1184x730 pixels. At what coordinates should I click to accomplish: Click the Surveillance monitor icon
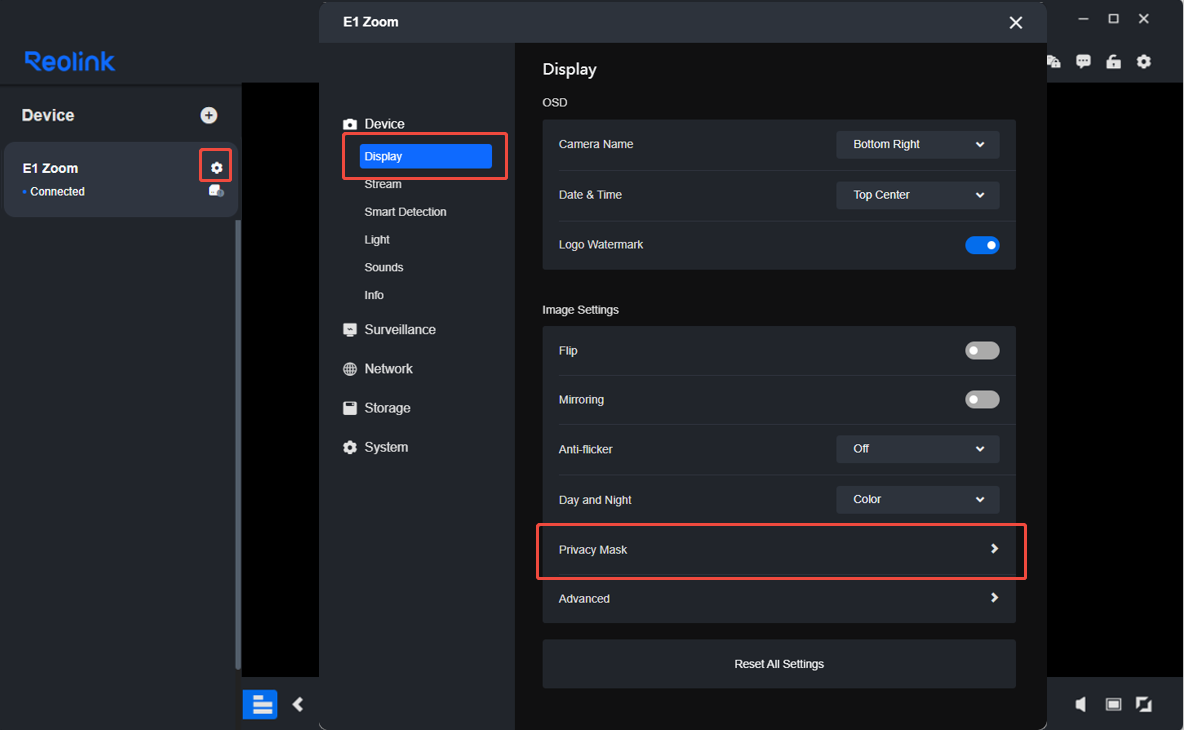point(350,330)
